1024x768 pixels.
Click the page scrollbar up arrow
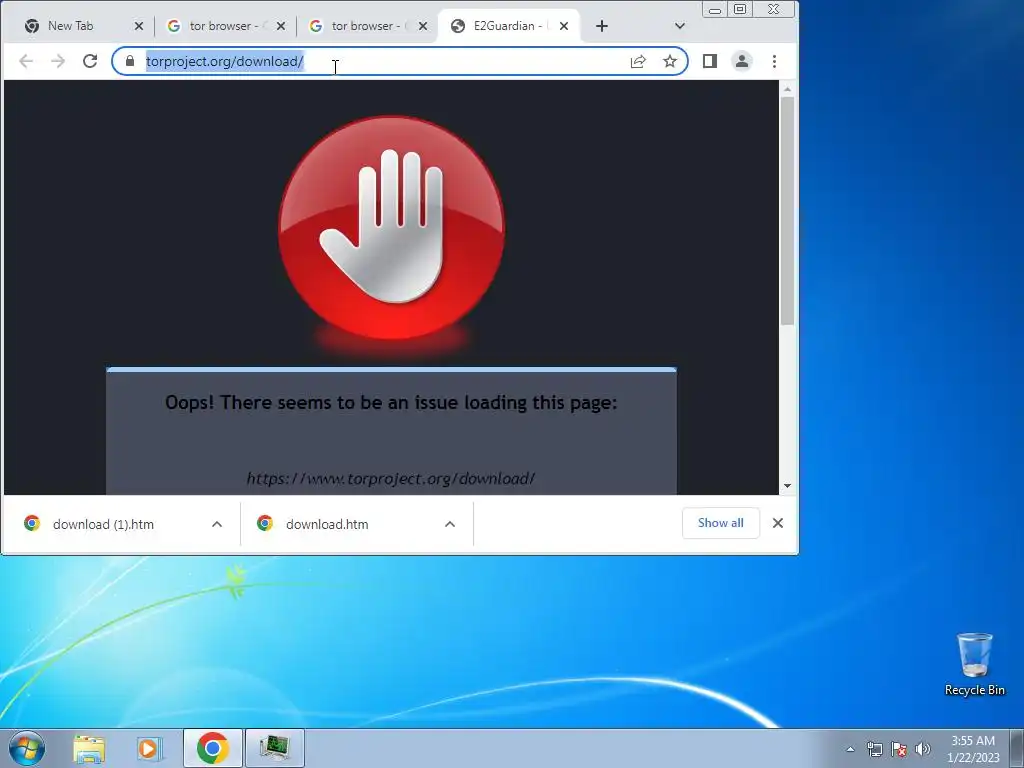click(x=788, y=89)
